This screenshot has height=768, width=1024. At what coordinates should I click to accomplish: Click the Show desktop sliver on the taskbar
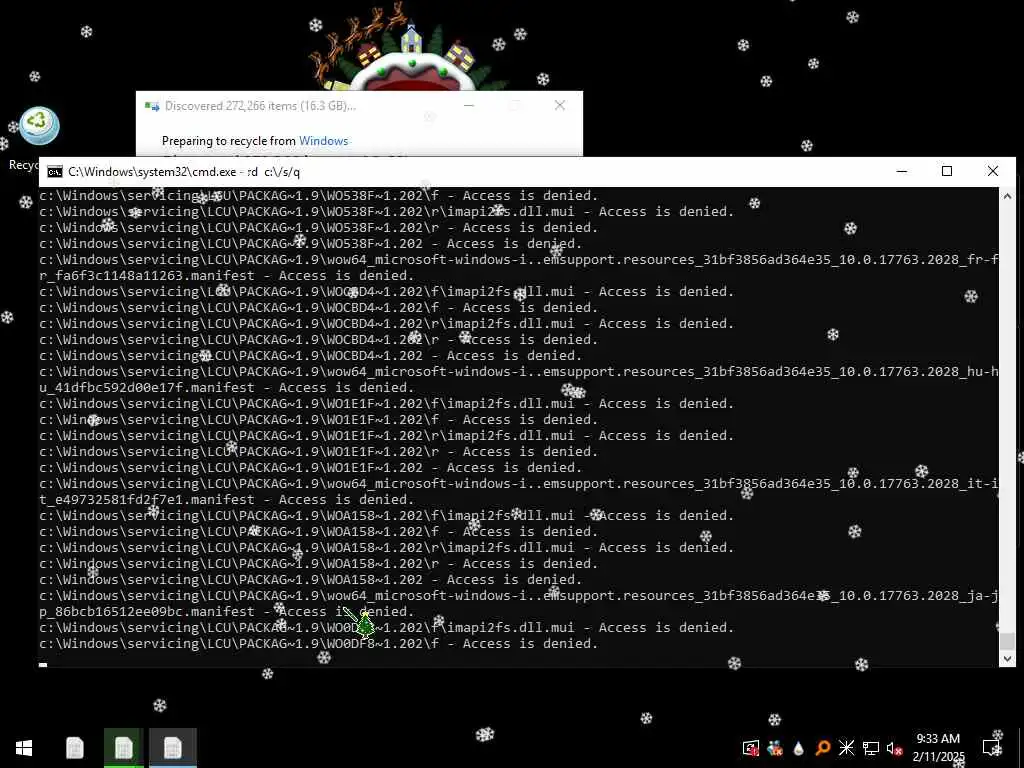click(1021, 748)
